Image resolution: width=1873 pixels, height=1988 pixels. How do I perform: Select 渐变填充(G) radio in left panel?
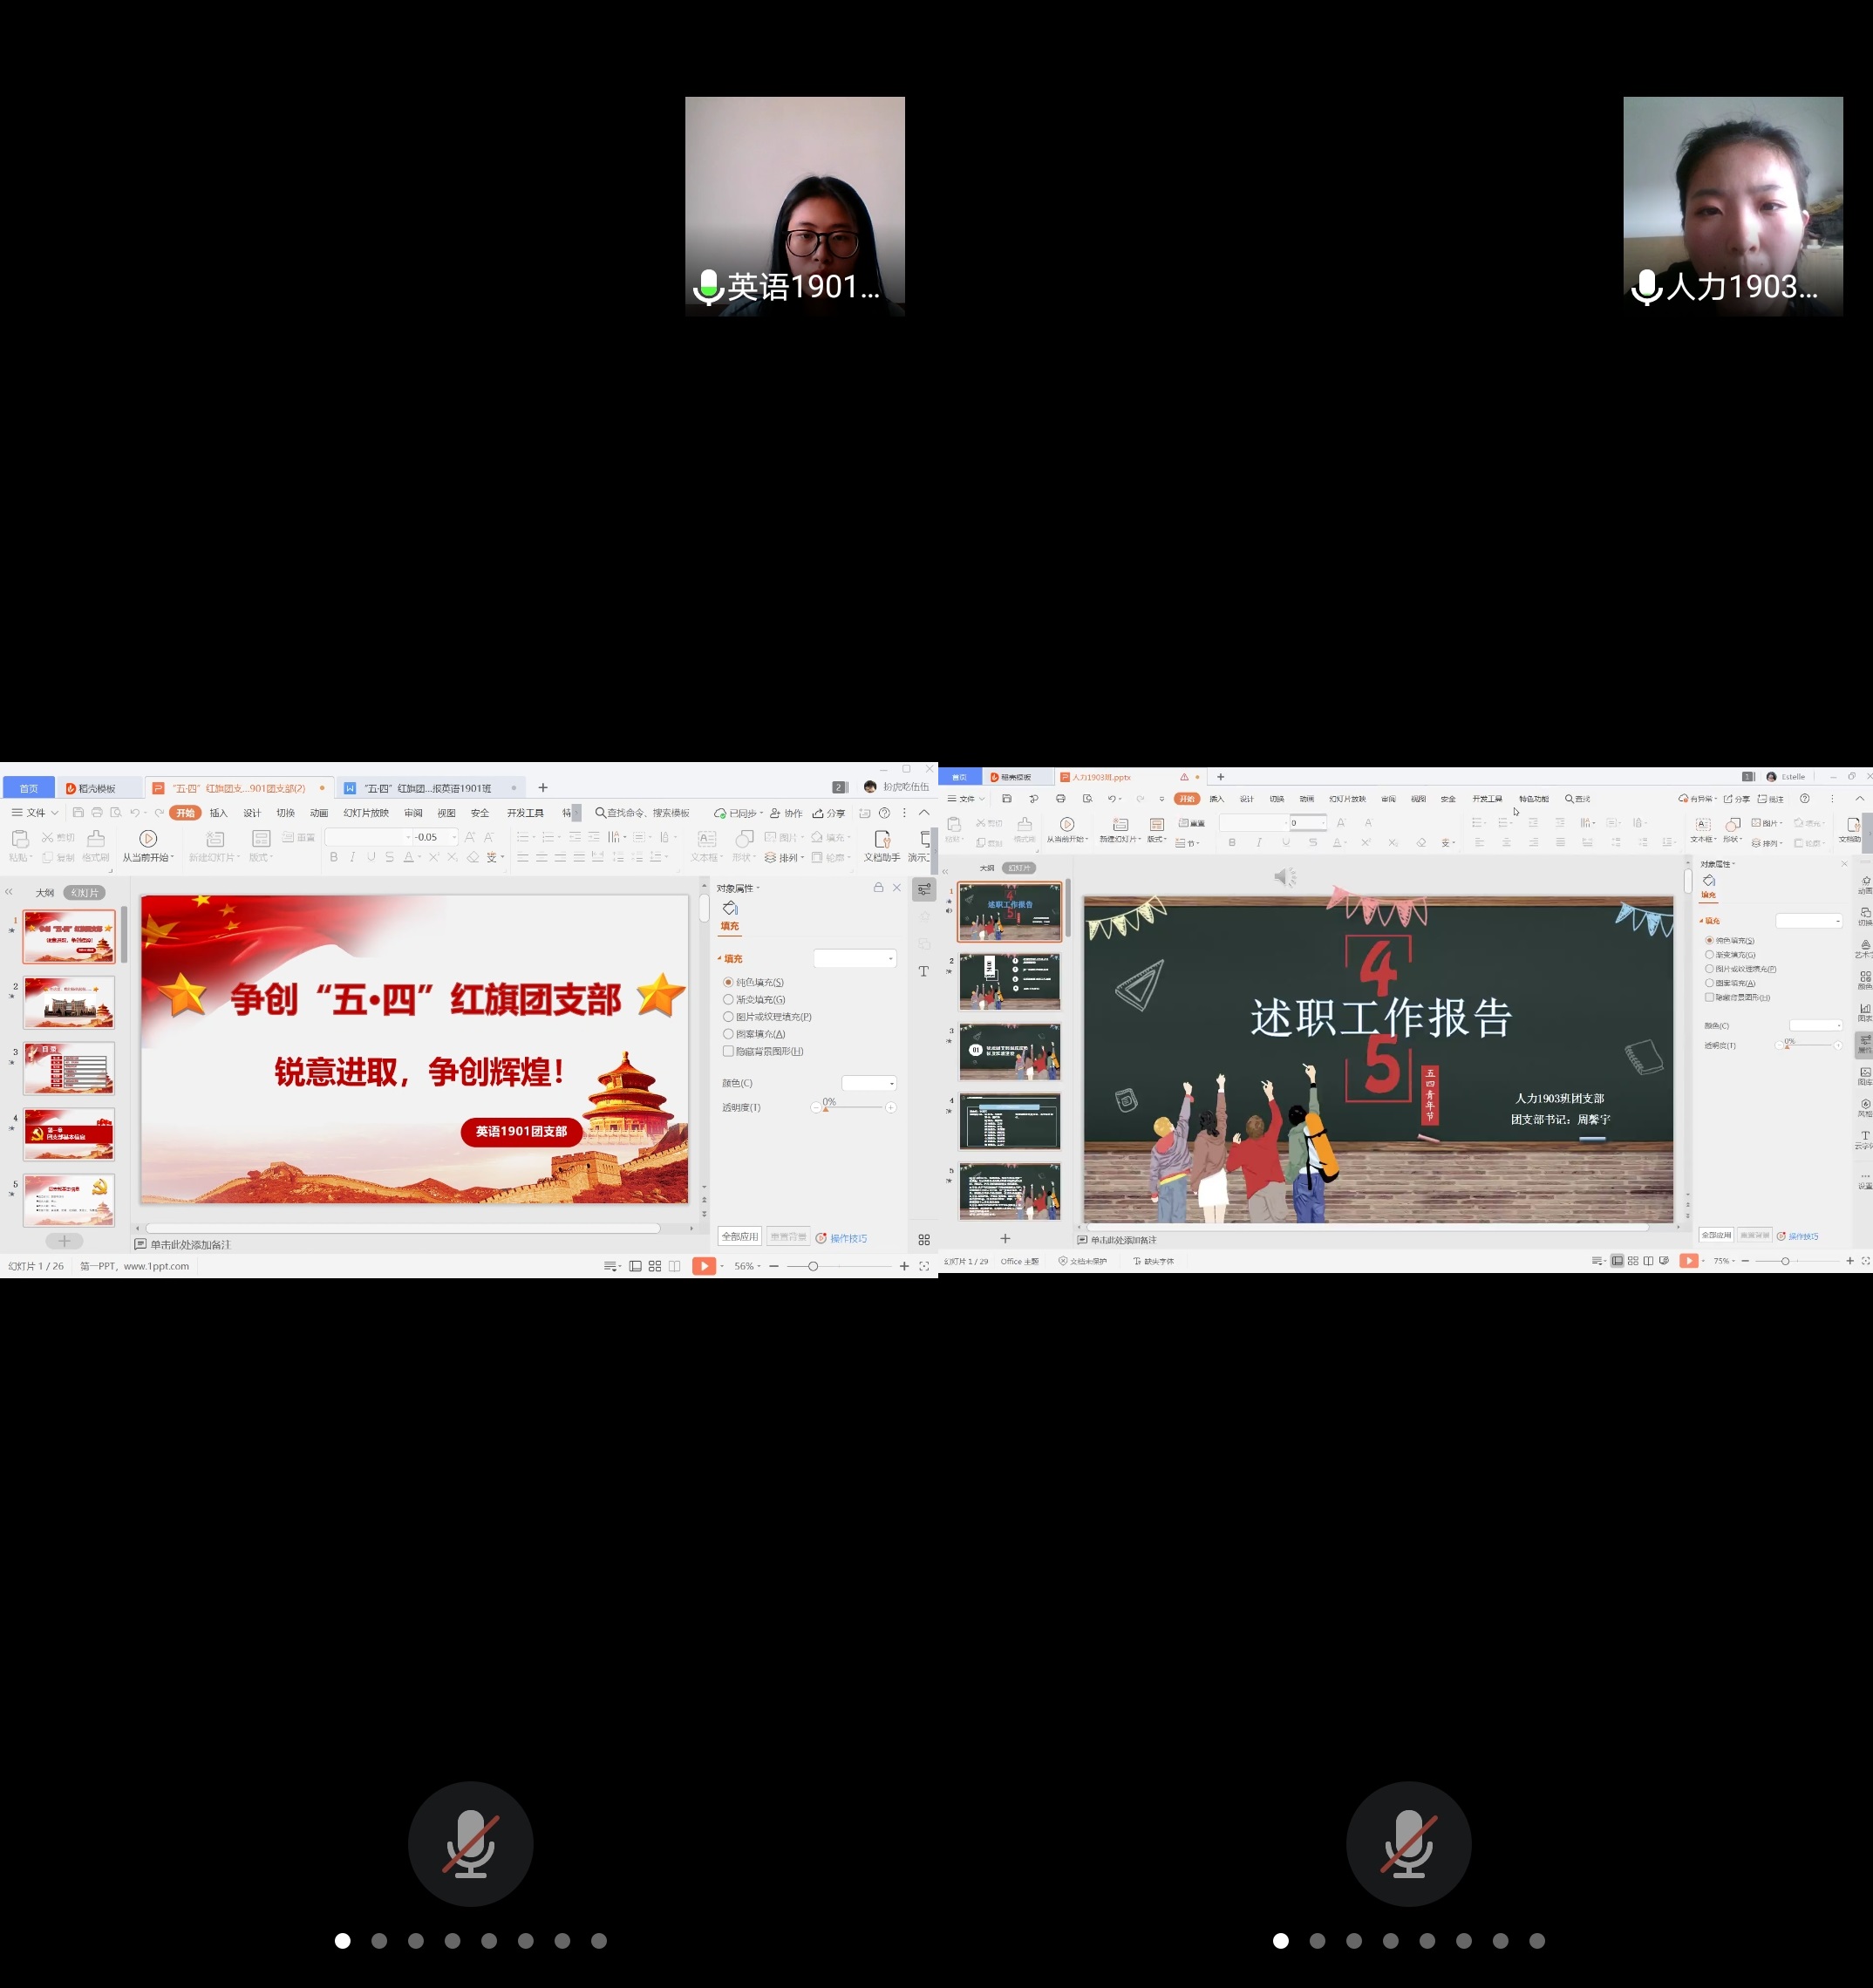(x=728, y=999)
